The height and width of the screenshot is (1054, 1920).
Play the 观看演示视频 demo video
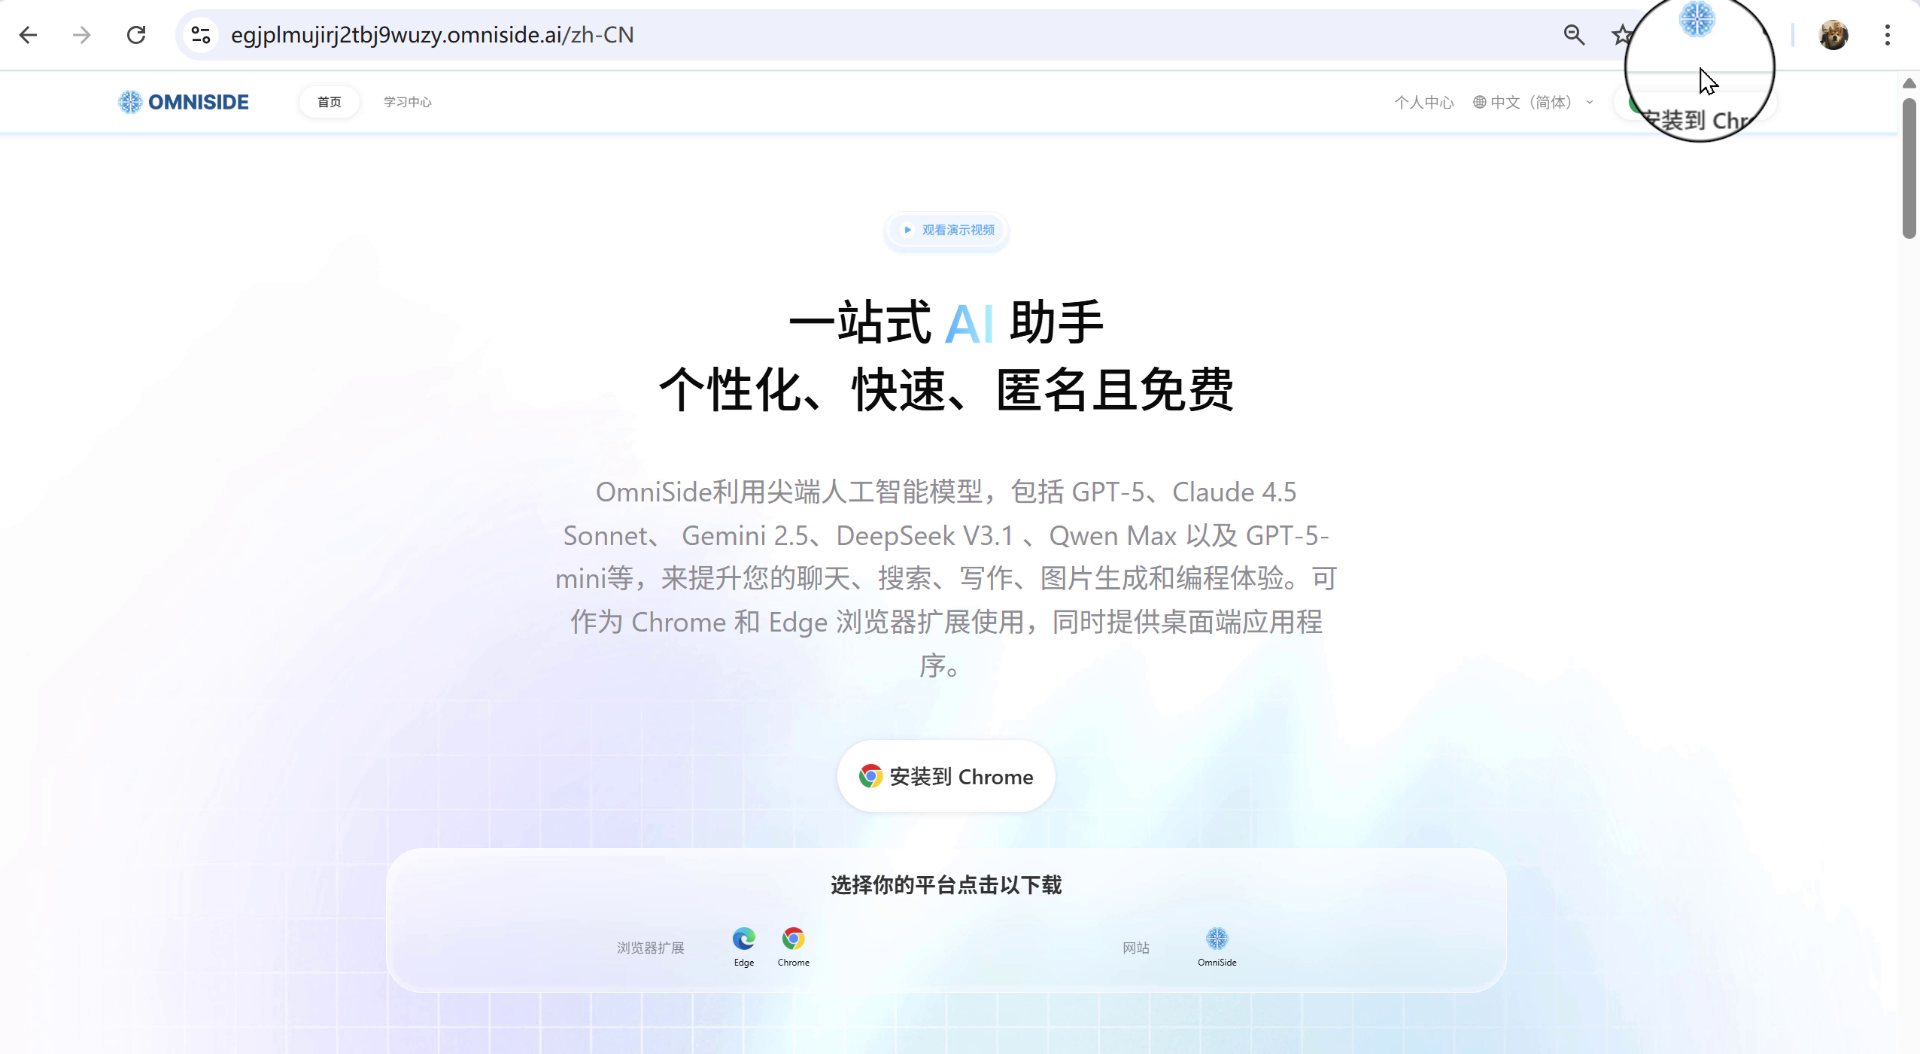(x=947, y=230)
